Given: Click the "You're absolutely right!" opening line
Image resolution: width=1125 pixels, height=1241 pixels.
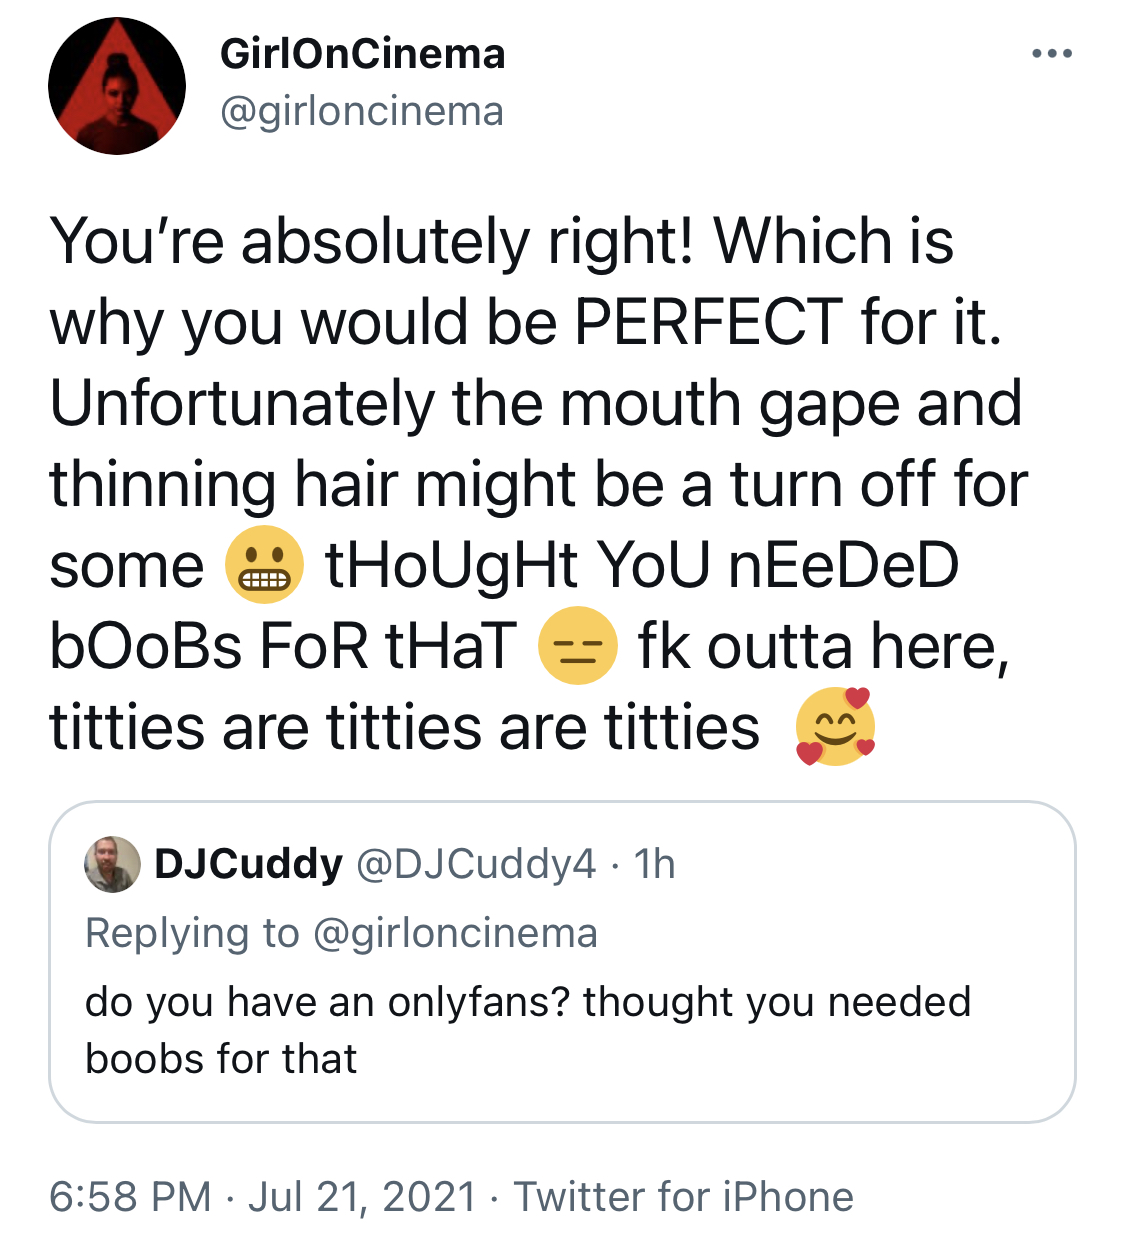Looking at the screenshot, I should pyautogui.click(x=372, y=242).
